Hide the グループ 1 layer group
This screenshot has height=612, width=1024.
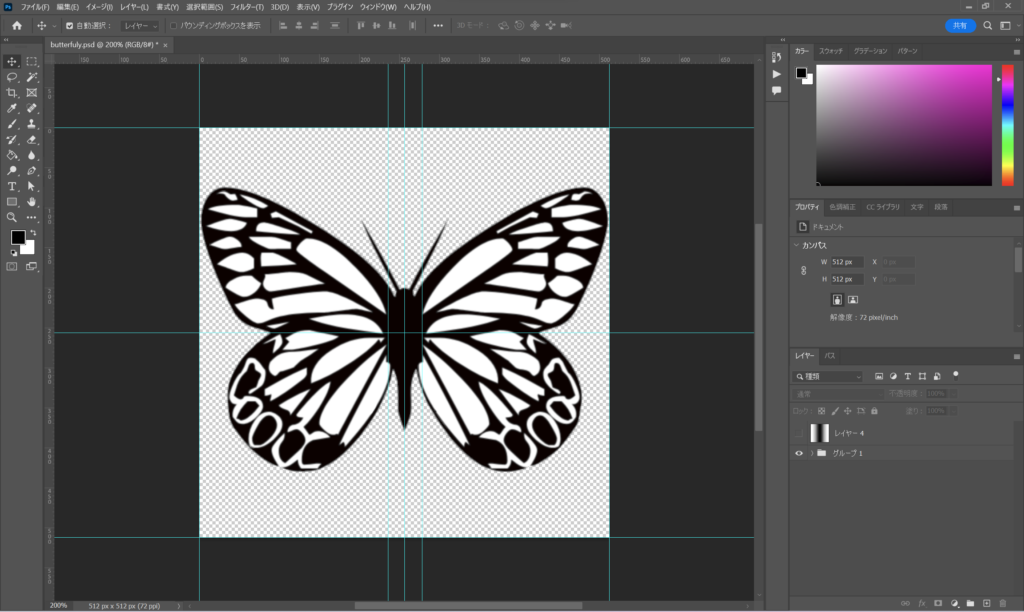(x=799, y=453)
